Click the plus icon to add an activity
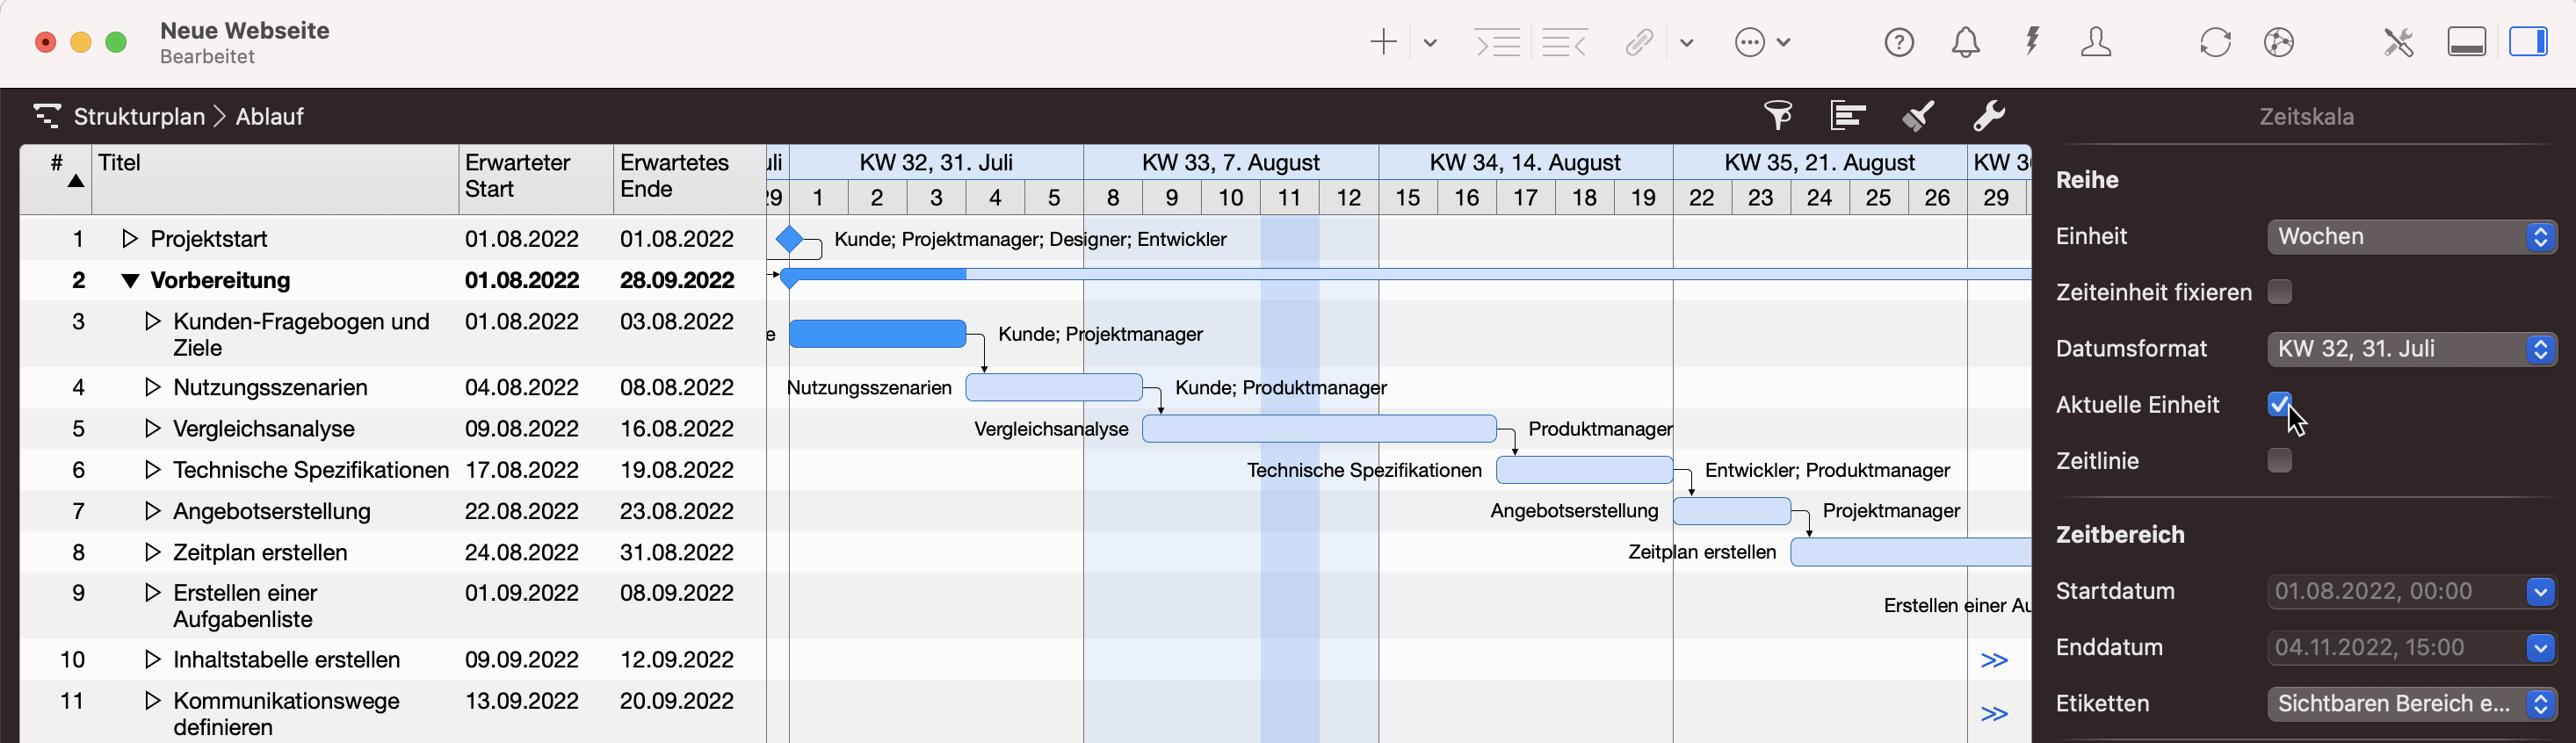This screenshot has width=2576, height=743. click(x=1383, y=42)
